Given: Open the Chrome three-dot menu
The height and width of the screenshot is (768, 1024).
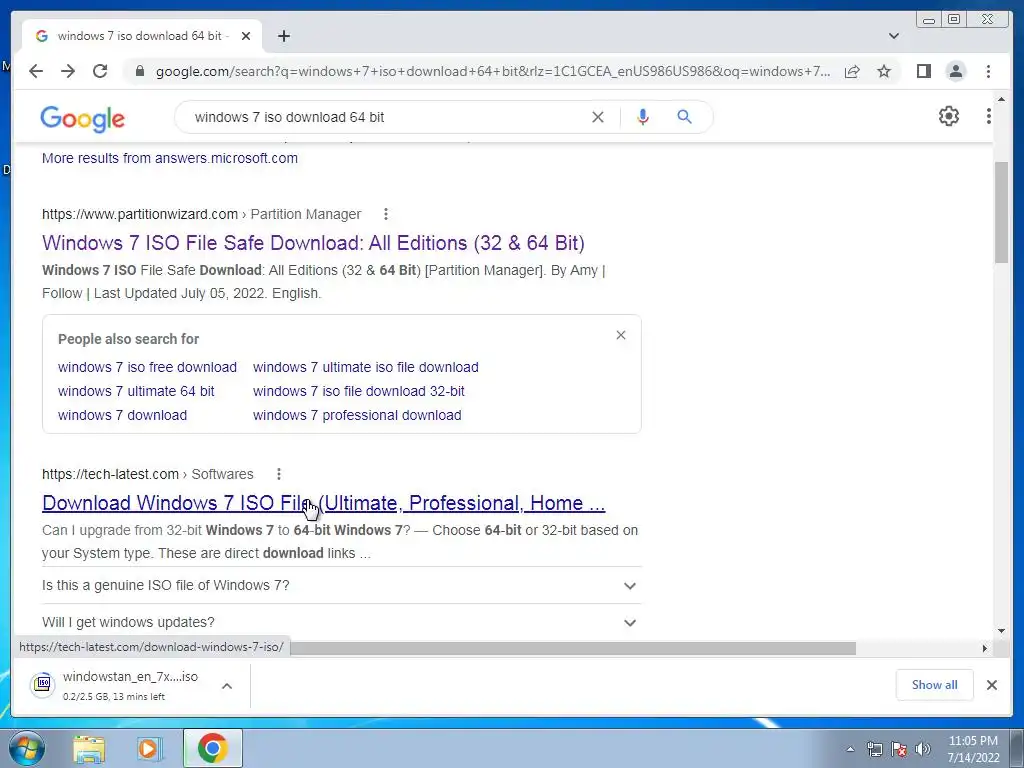Looking at the screenshot, I should (x=988, y=71).
